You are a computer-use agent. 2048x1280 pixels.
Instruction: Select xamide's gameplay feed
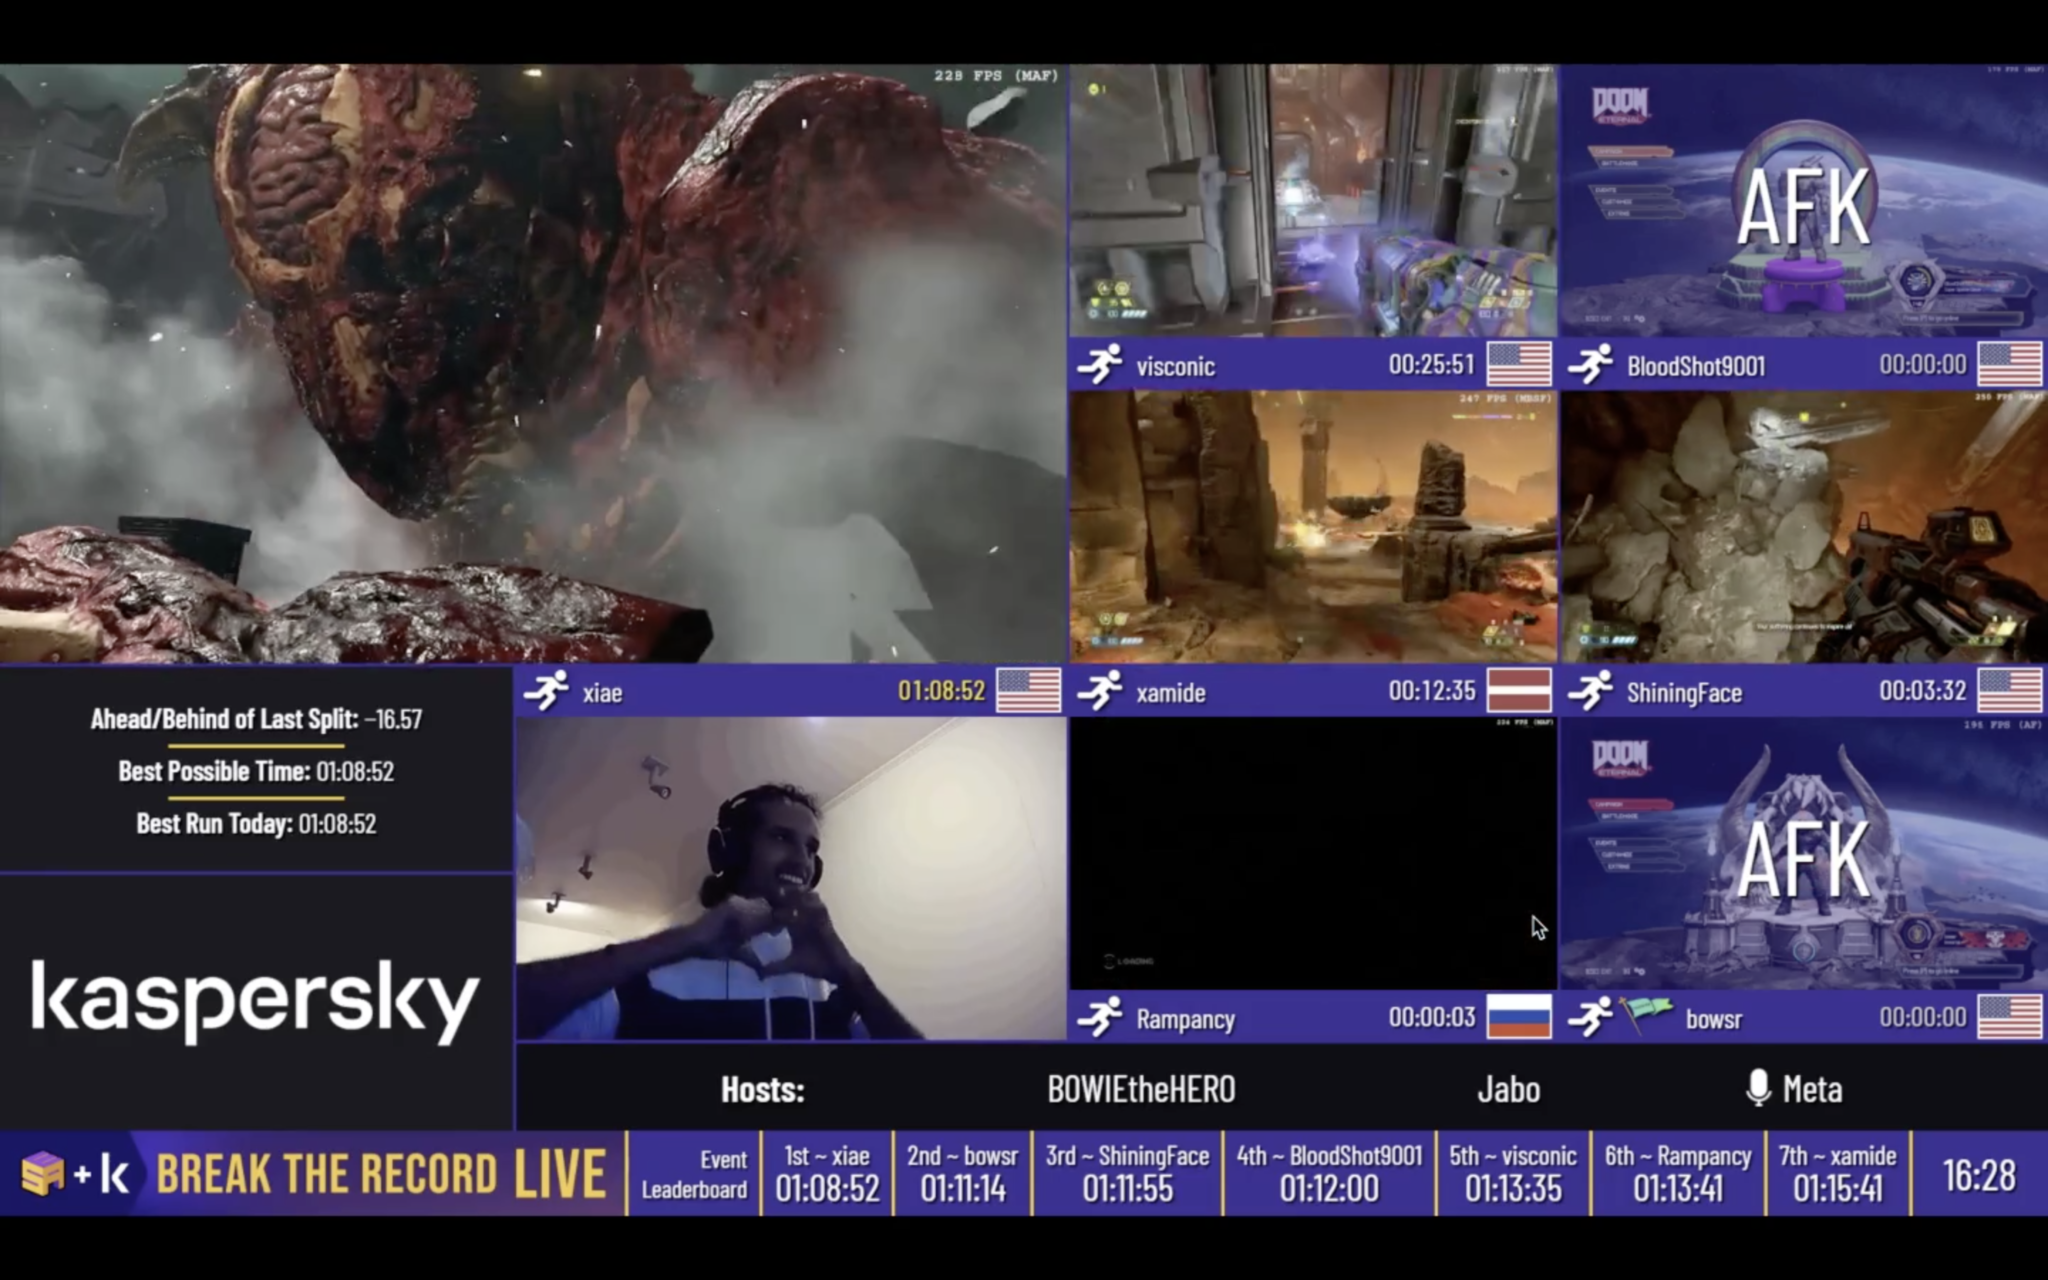tap(1313, 527)
